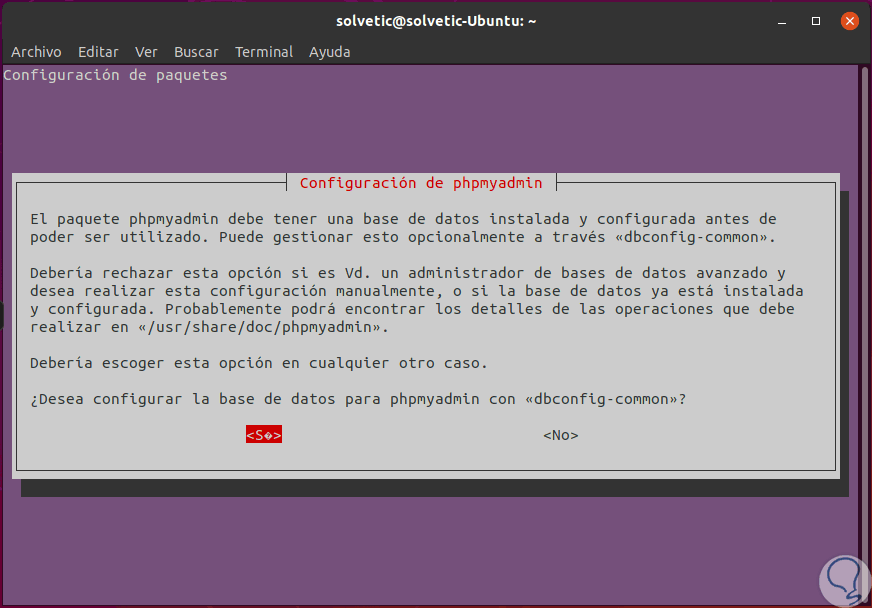
Task: Click the terminal vertical scrollbar
Action: (864, 334)
